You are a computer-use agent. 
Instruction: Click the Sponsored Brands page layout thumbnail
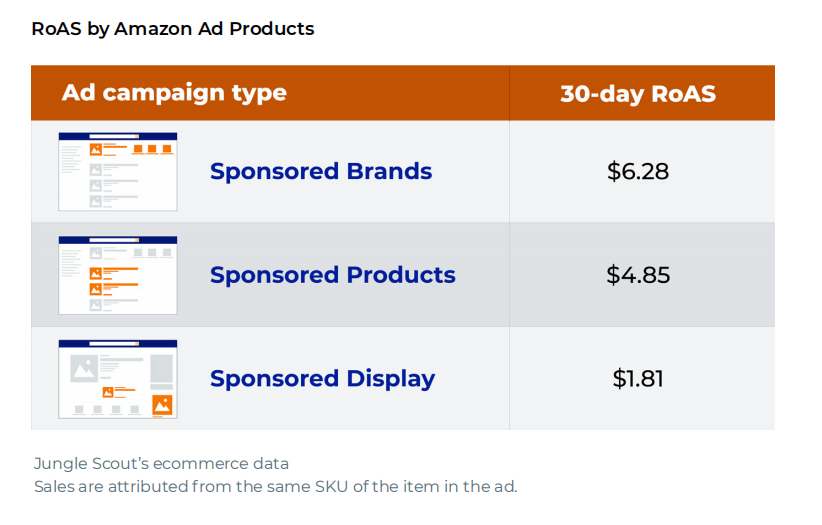(x=118, y=171)
